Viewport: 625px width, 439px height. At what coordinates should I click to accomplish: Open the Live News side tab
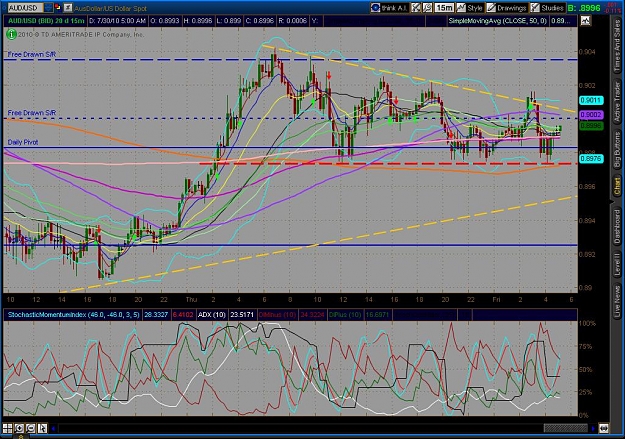pos(617,299)
